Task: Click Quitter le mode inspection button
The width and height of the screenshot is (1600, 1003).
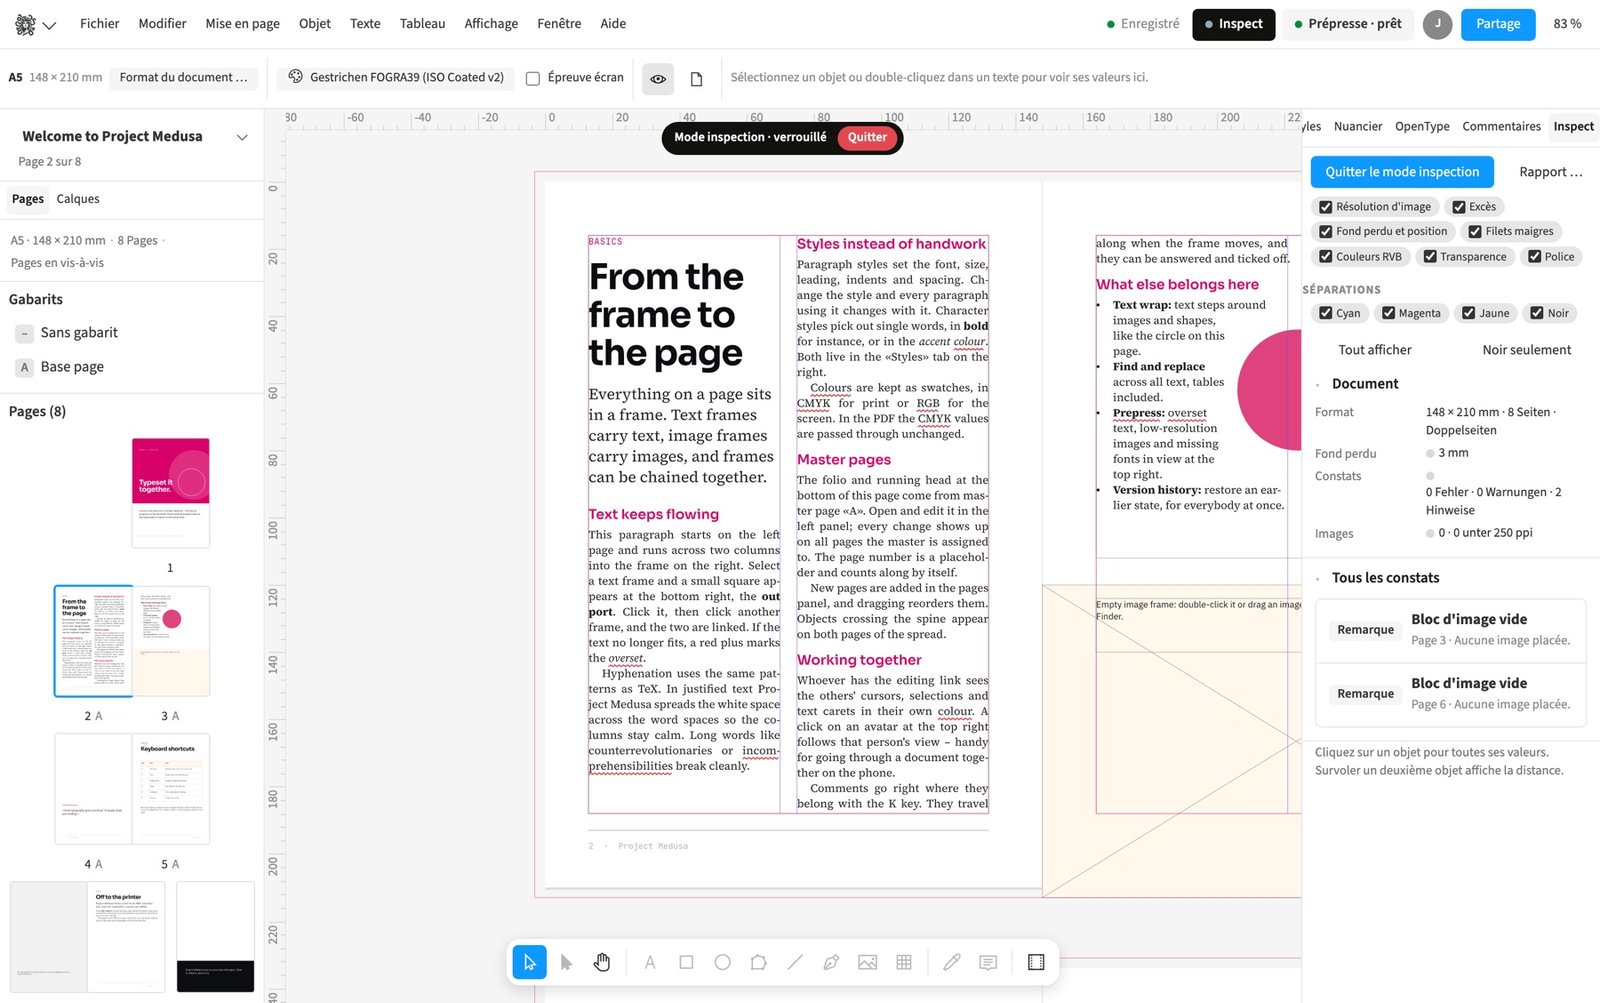Action: coord(1402,172)
